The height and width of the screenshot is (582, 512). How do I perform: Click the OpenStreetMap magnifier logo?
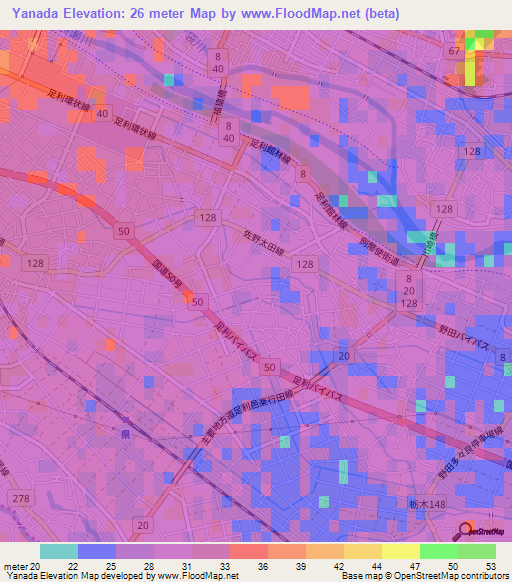click(478, 532)
